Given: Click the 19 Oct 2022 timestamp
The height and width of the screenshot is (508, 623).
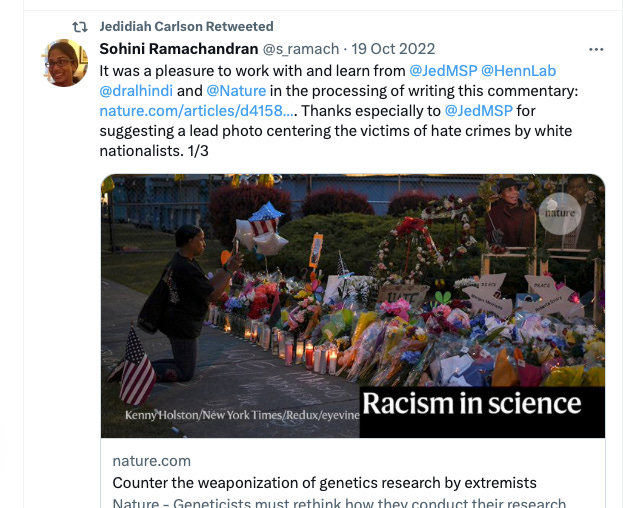Looking at the screenshot, I should coord(393,49).
